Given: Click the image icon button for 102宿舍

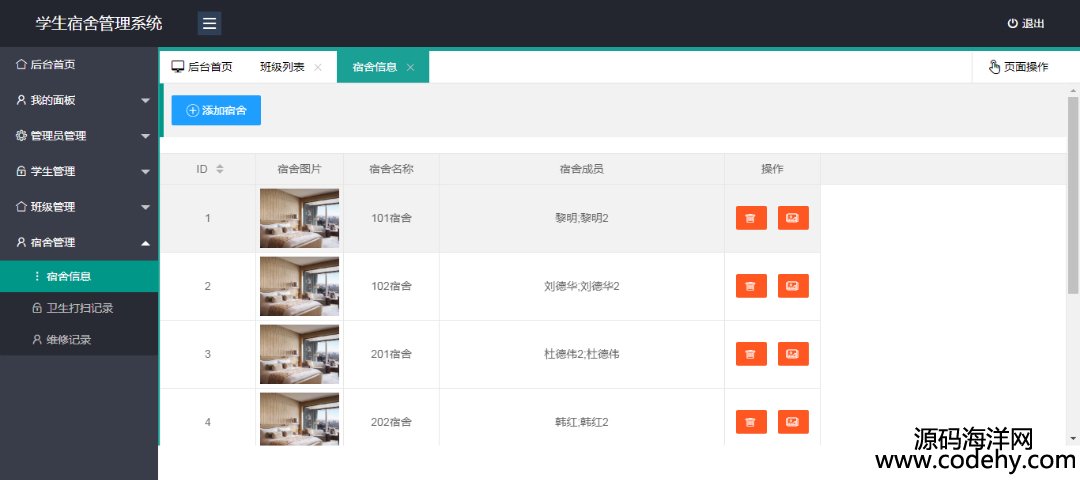Looking at the screenshot, I should (x=793, y=286).
